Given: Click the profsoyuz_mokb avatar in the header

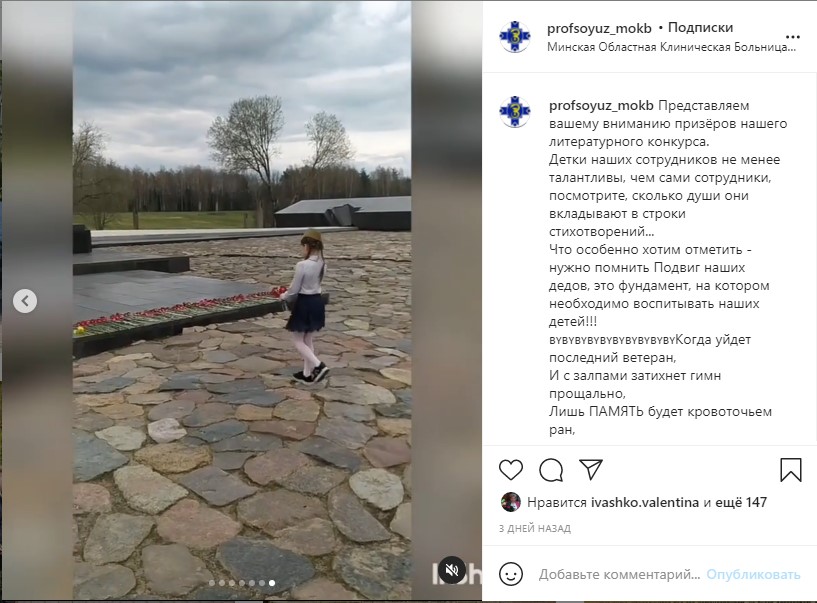Looking at the screenshot, I should [515, 36].
